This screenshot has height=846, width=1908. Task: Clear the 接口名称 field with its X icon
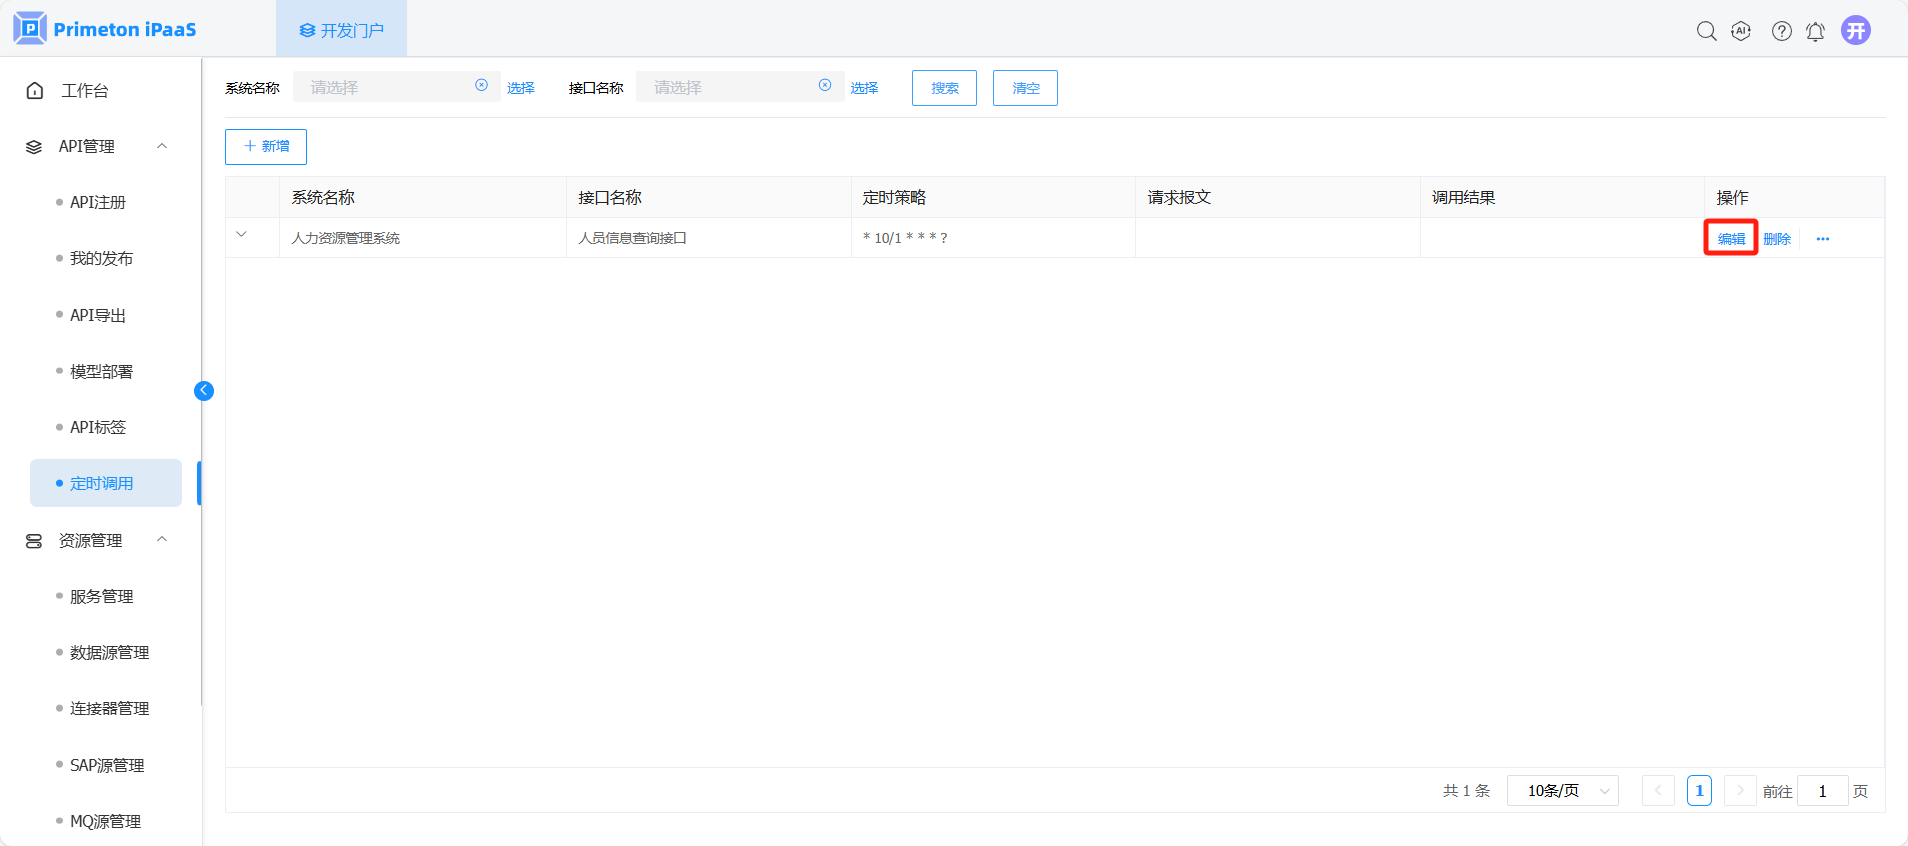pos(825,86)
